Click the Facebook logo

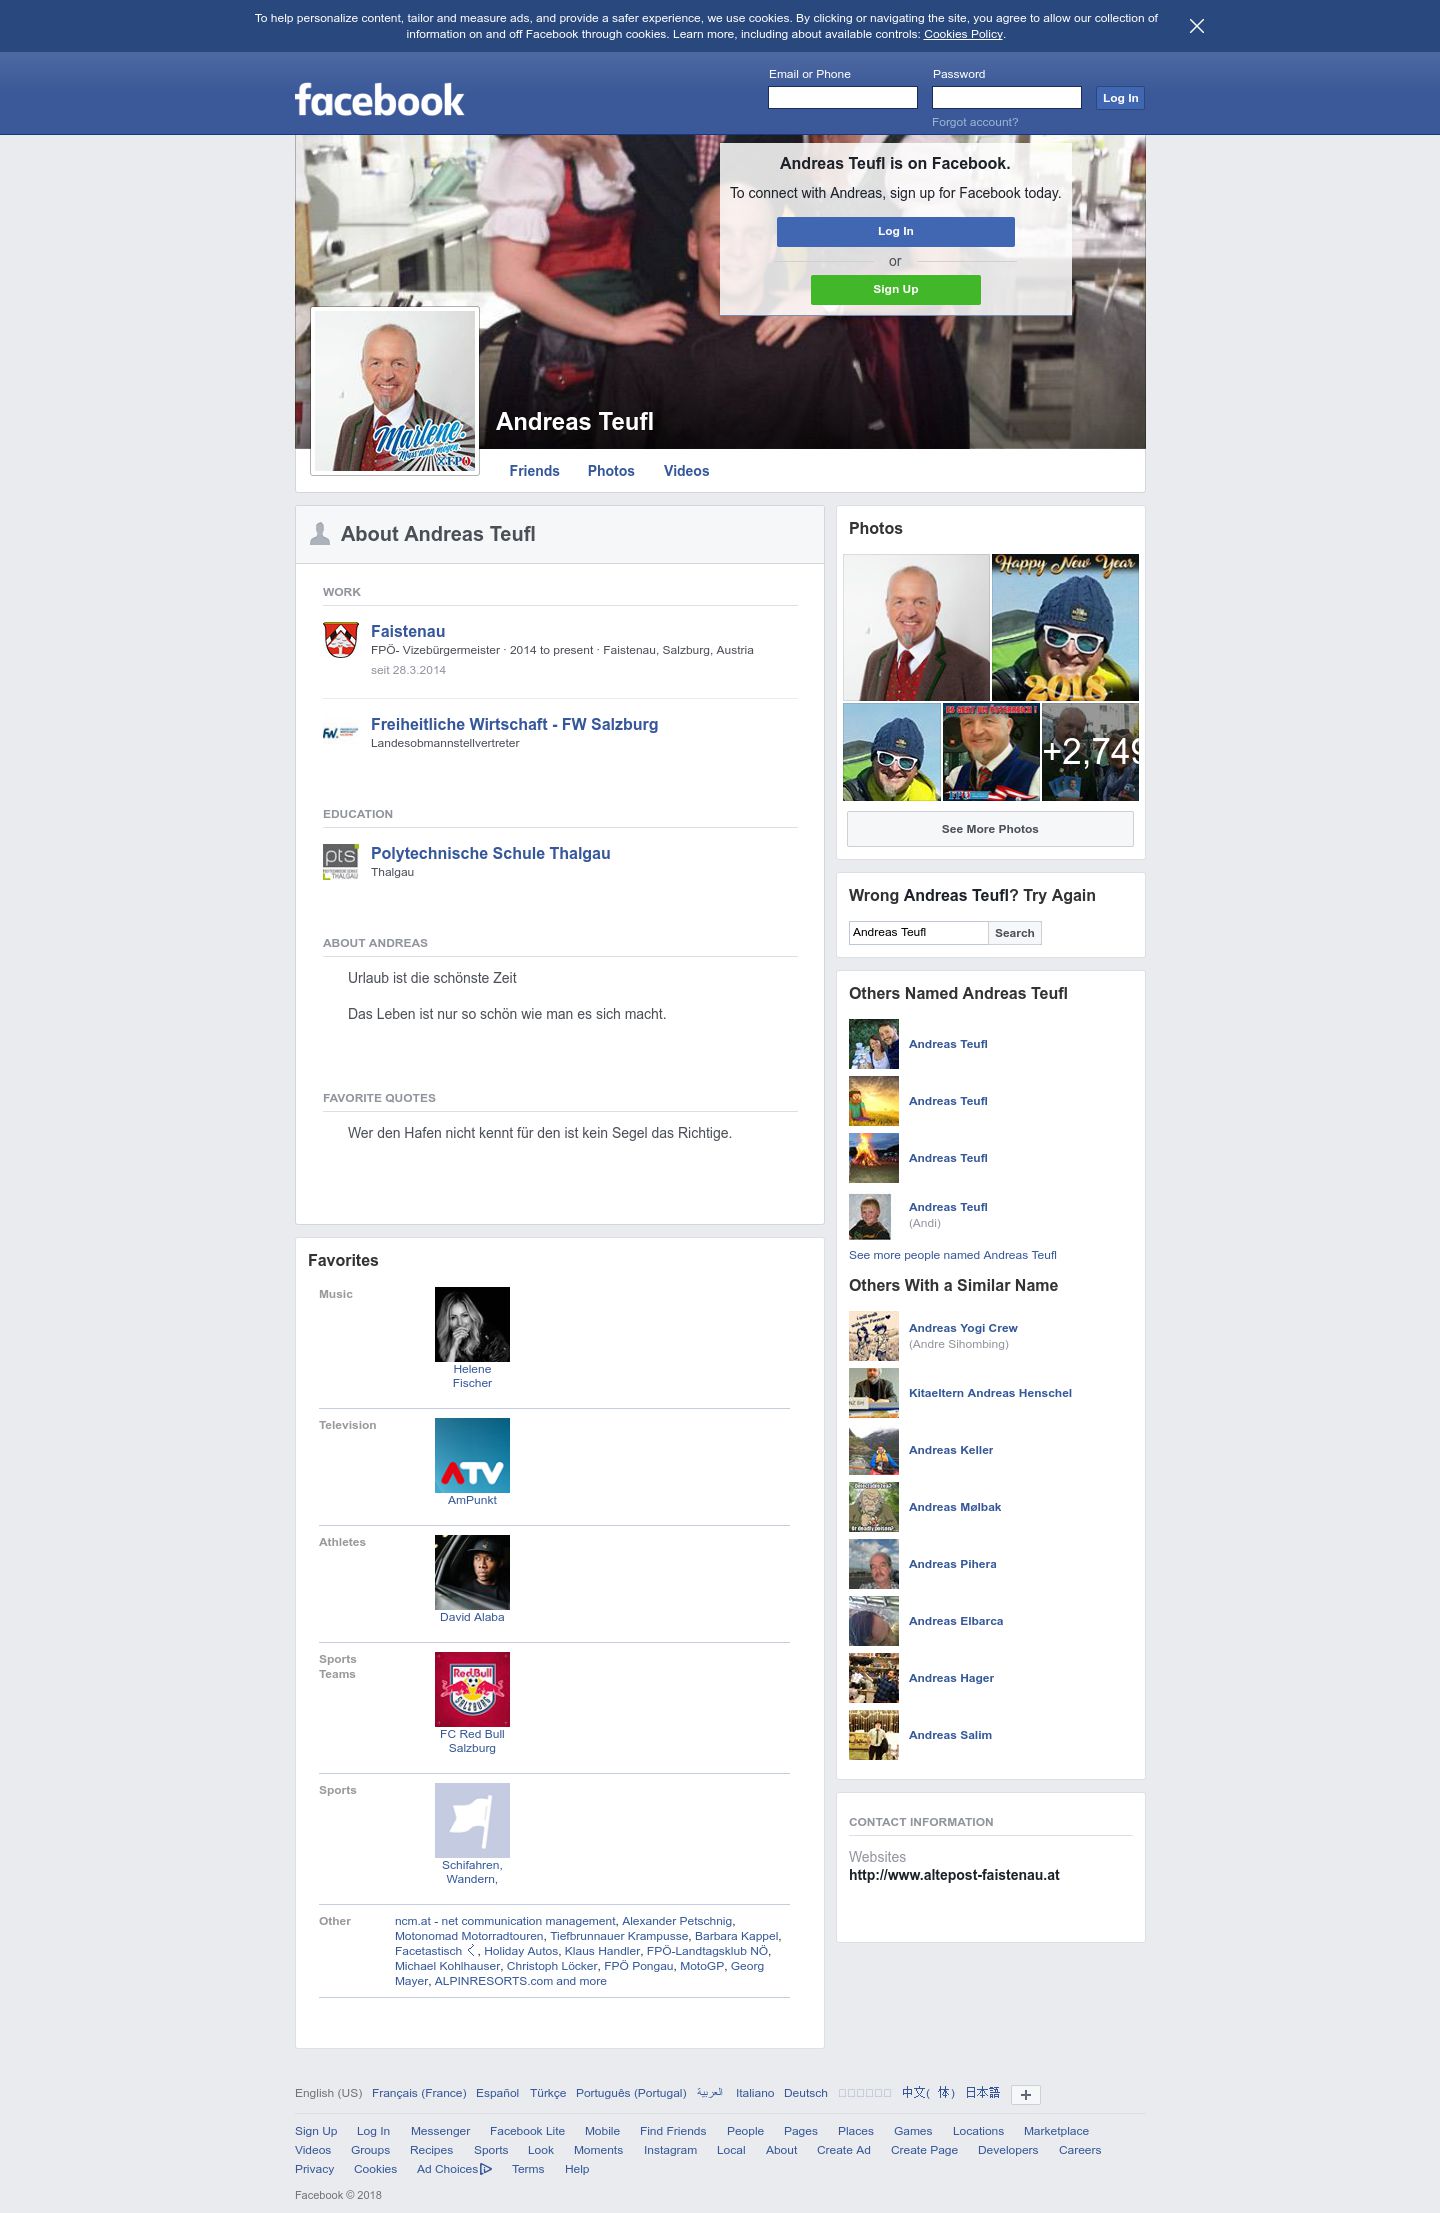pos(379,100)
